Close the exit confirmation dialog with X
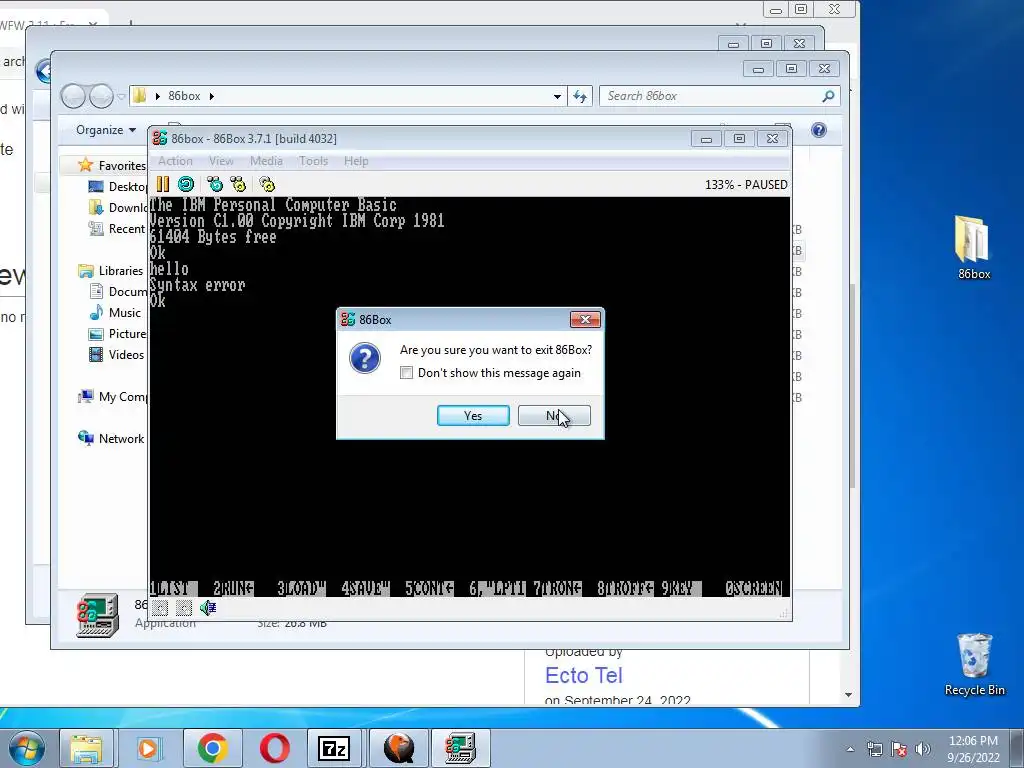Screen dimensions: 1024x768 (x=585, y=319)
